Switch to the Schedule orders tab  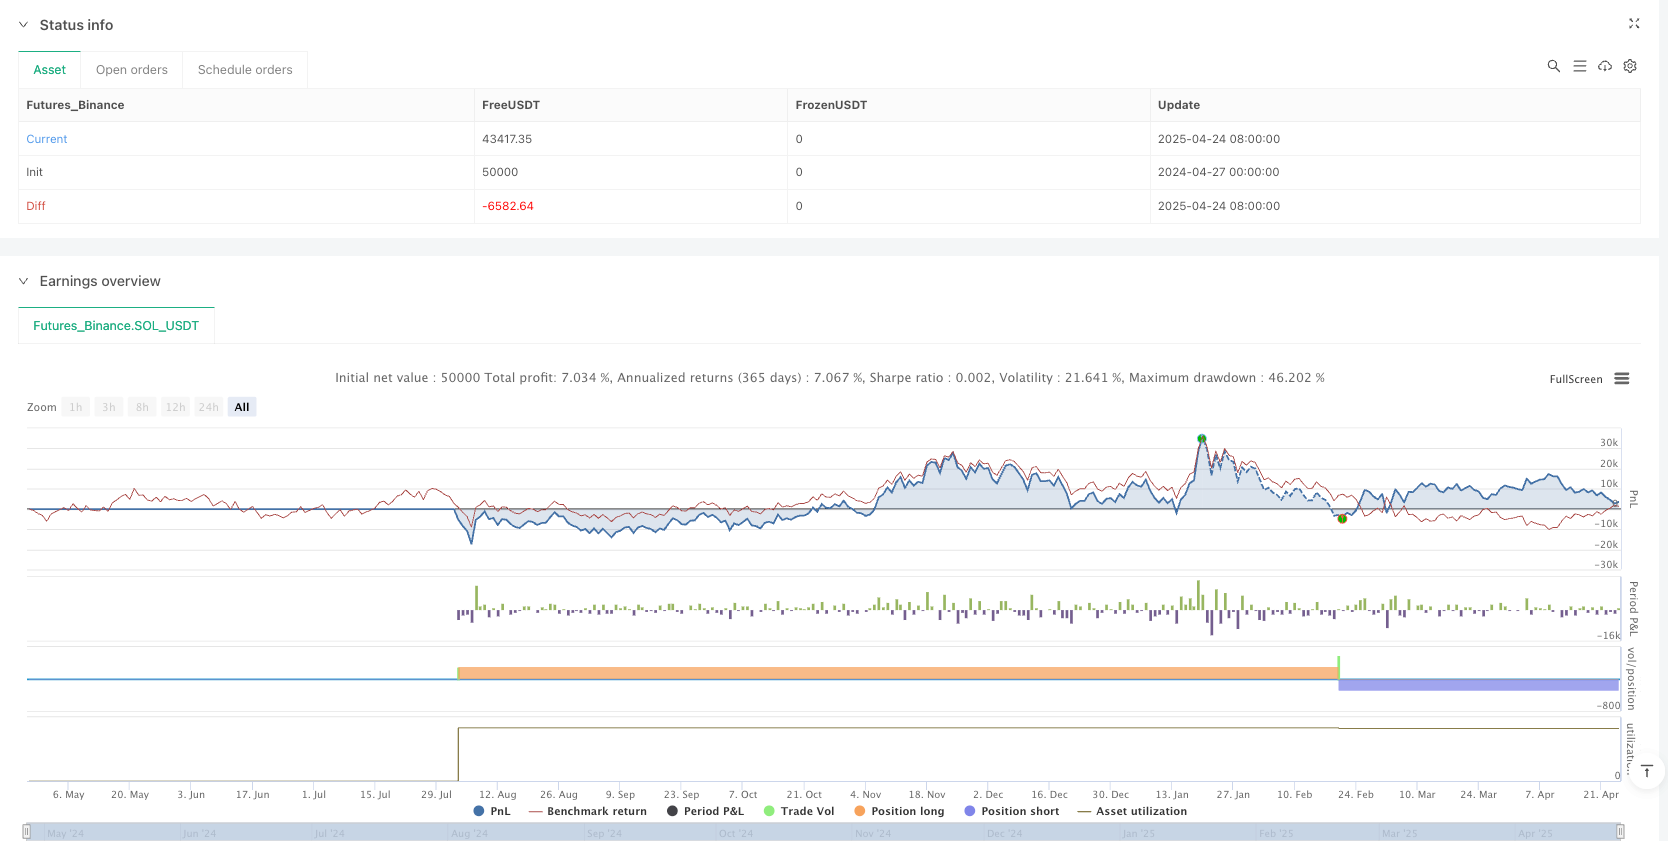[x=245, y=70]
